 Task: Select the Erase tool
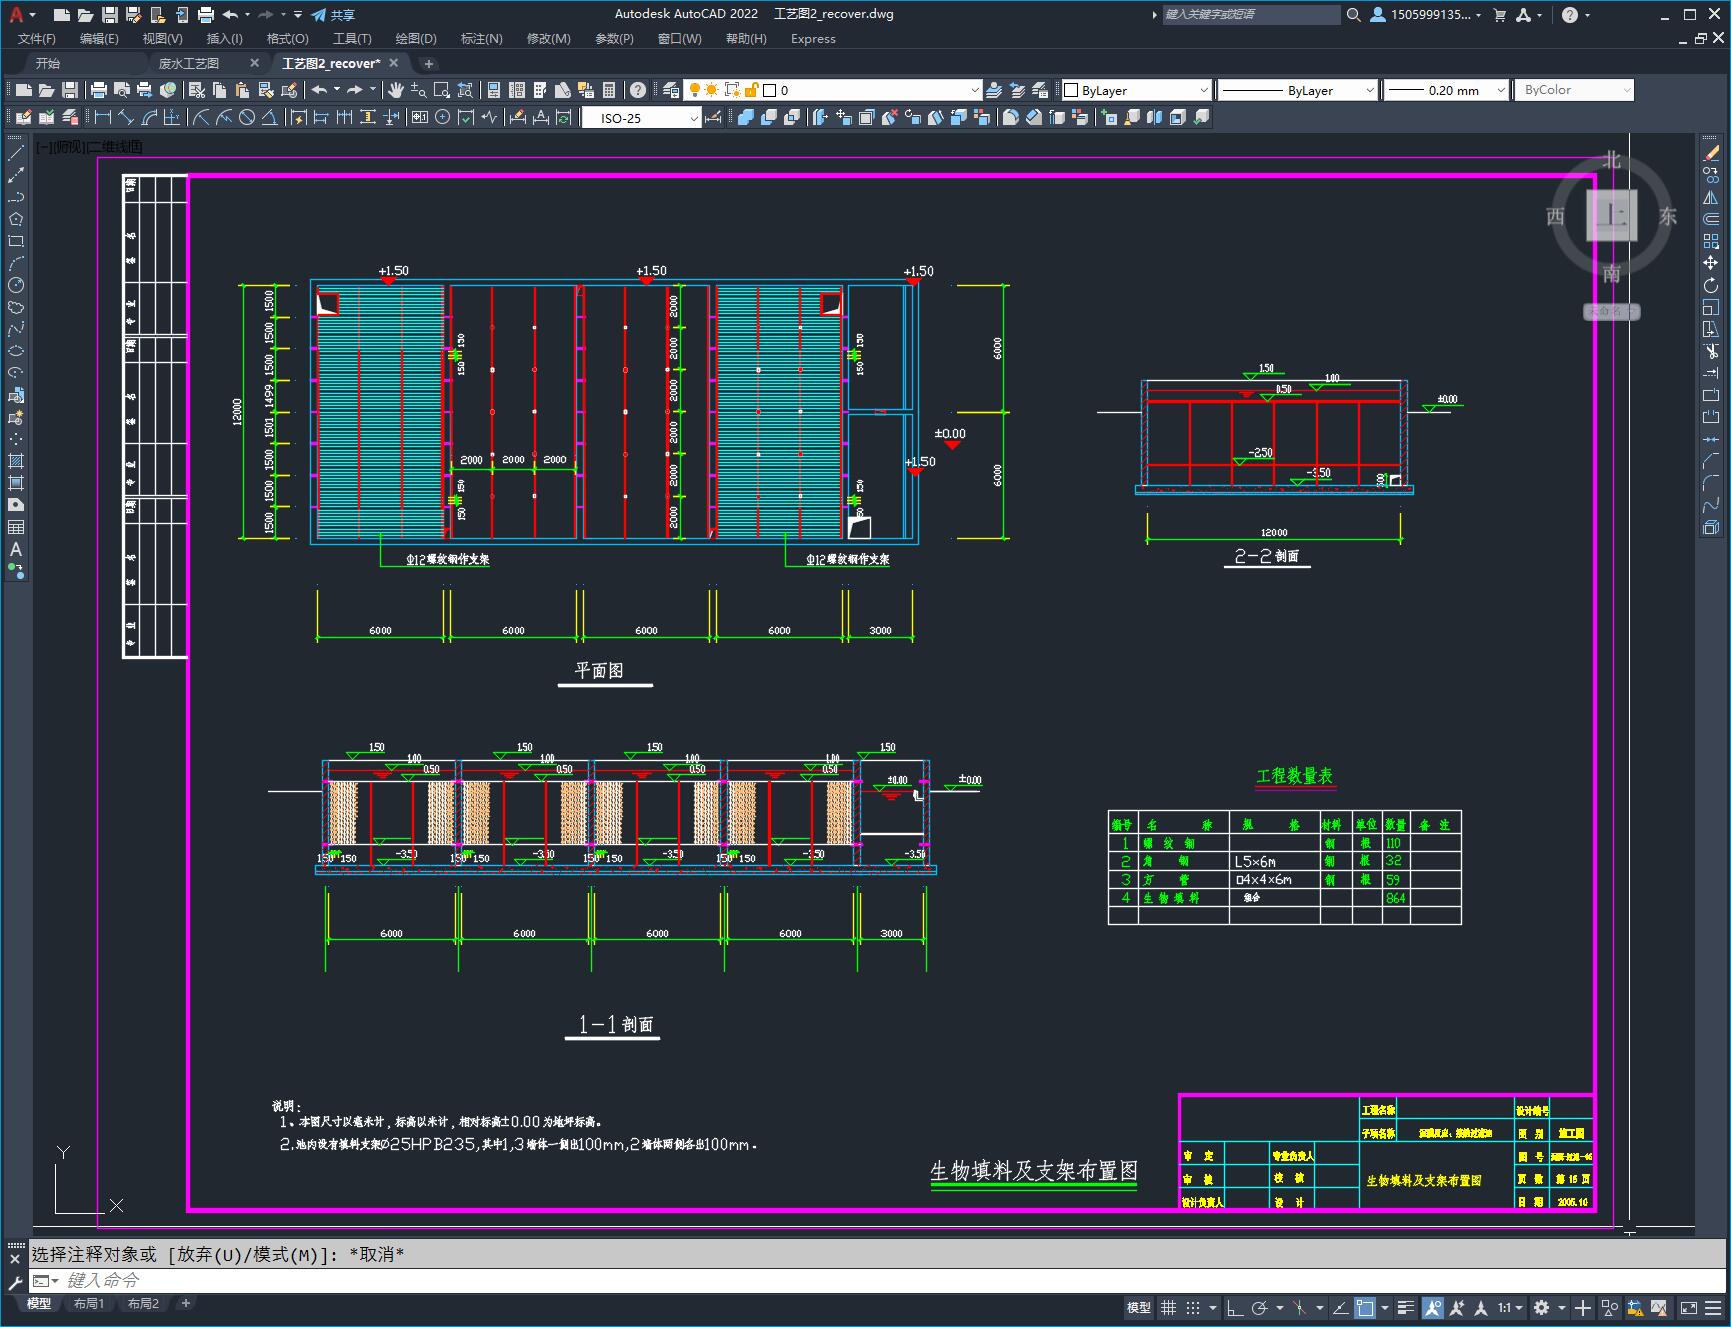1711,153
